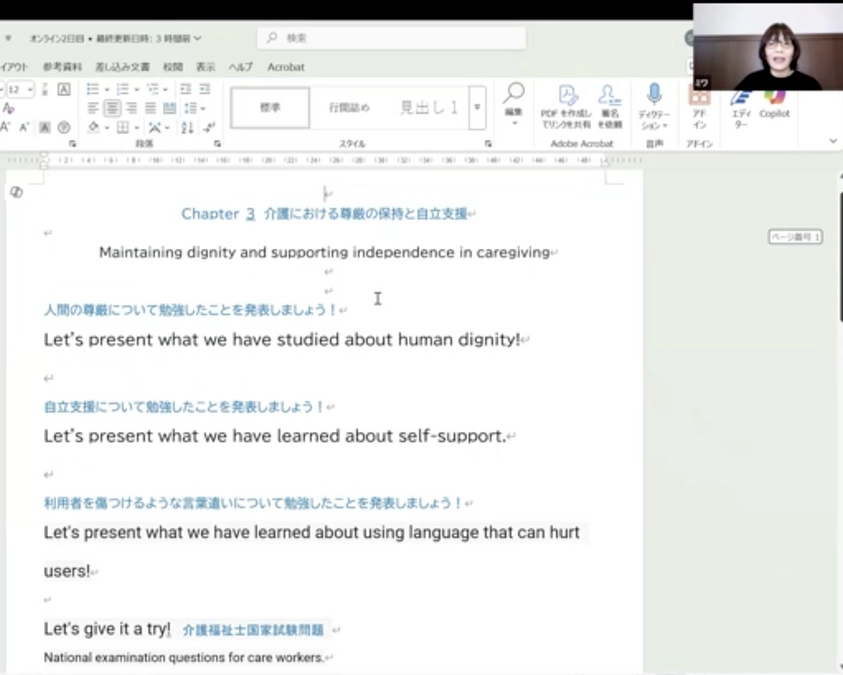The height and width of the screenshot is (675, 843).
Task: Open the Acrobat ribbon tab
Action: (286, 67)
